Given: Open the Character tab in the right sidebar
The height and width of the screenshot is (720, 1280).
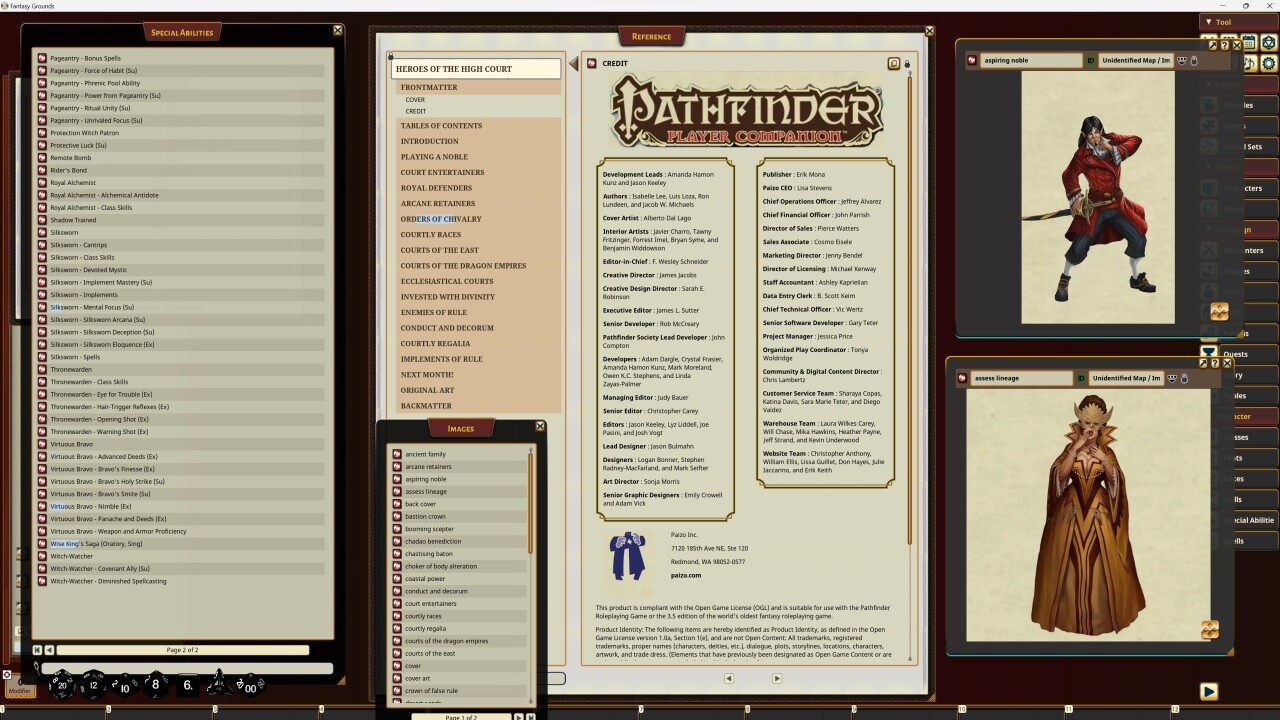Looking at the screenshot, I should click(x=1262, y=416).
